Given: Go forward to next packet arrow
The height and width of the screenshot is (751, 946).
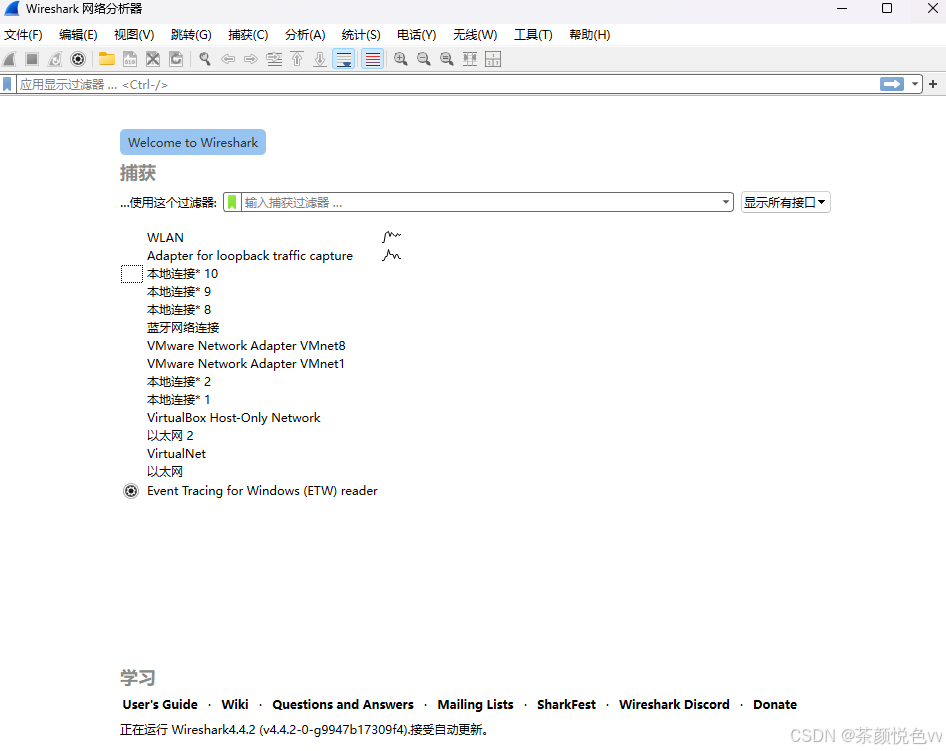Looking at the screenshot, I should (x=251, y=59).
